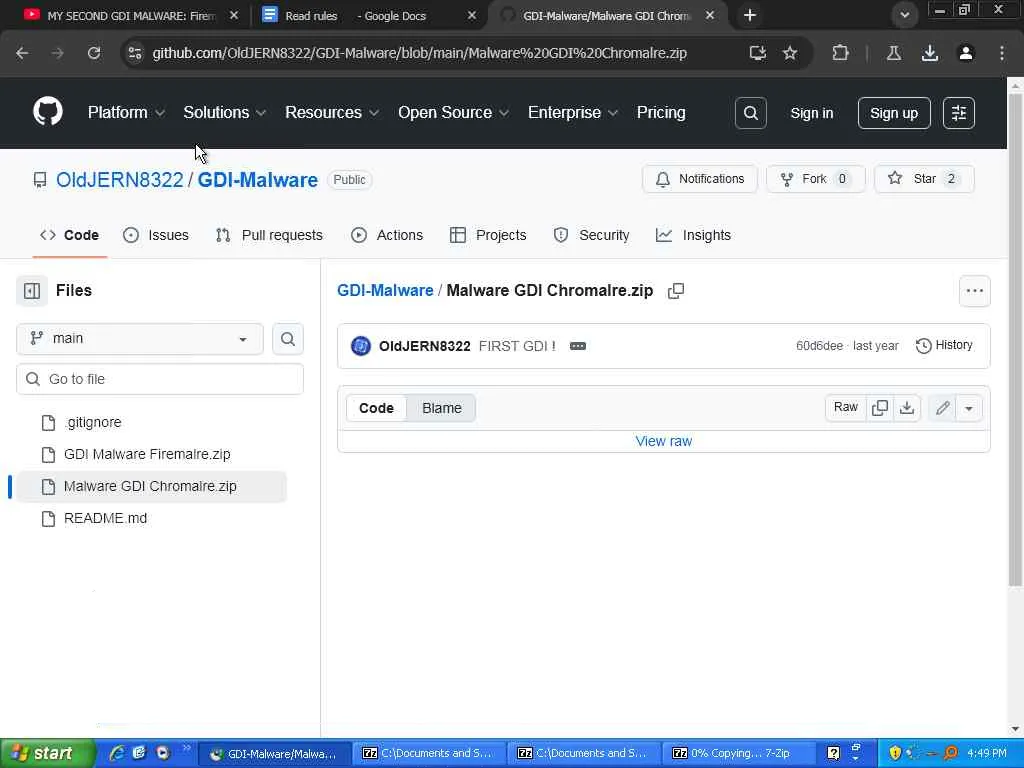The image size is (1024, 768).
Task: Copy raw file contents icon
Action: 880,408
